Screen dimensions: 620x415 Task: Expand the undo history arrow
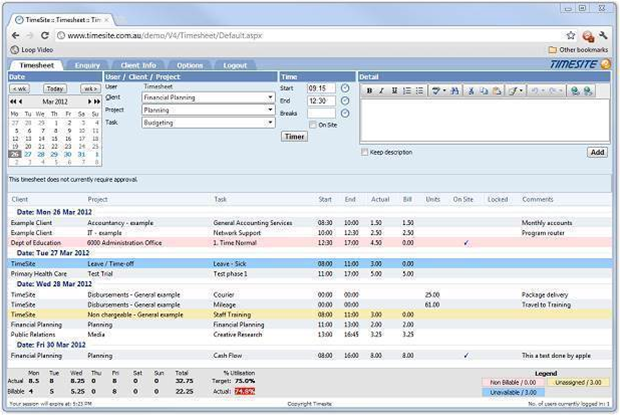(x=542, y=91)
